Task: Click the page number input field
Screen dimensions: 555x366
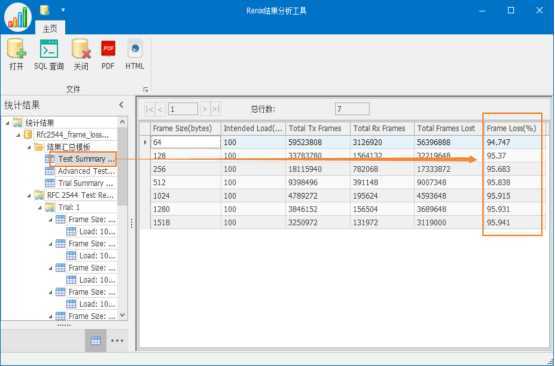Action: 183,109
